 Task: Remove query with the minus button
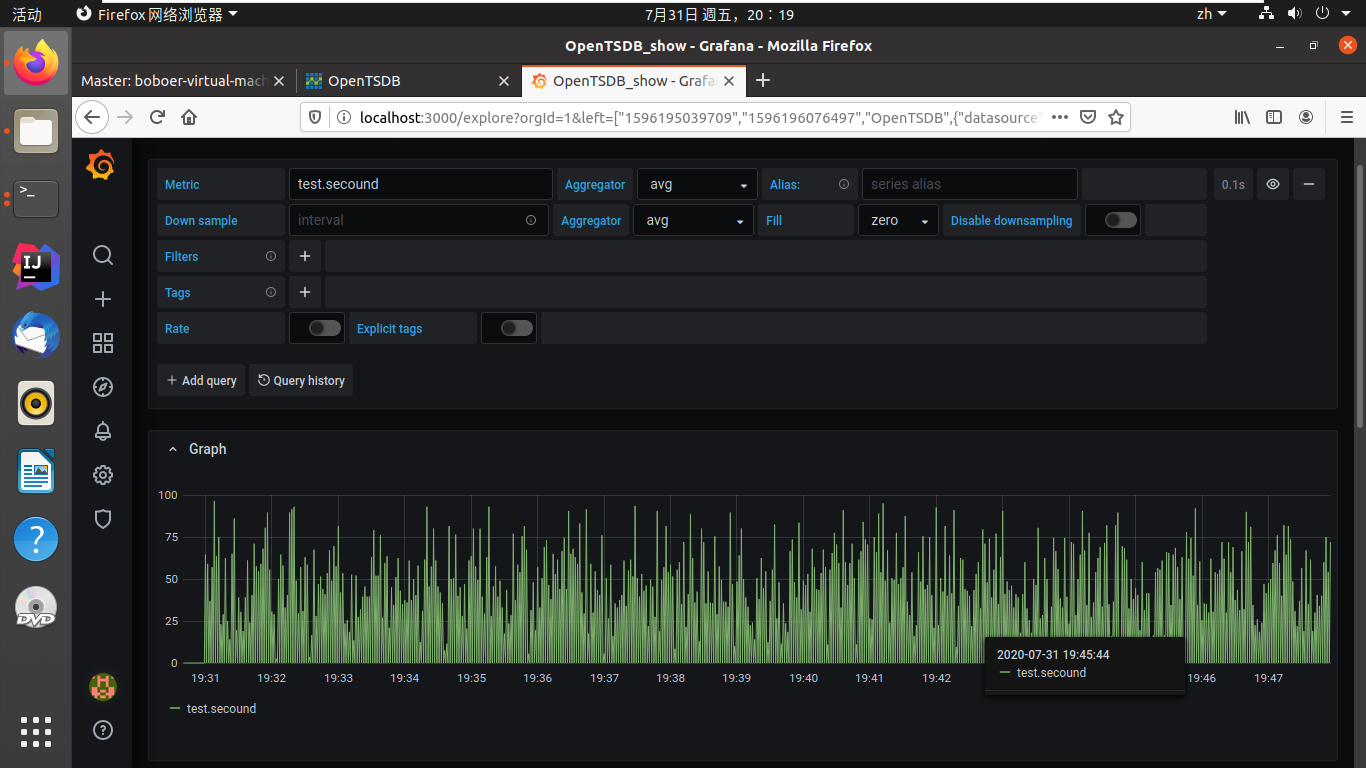point(1308,184)
